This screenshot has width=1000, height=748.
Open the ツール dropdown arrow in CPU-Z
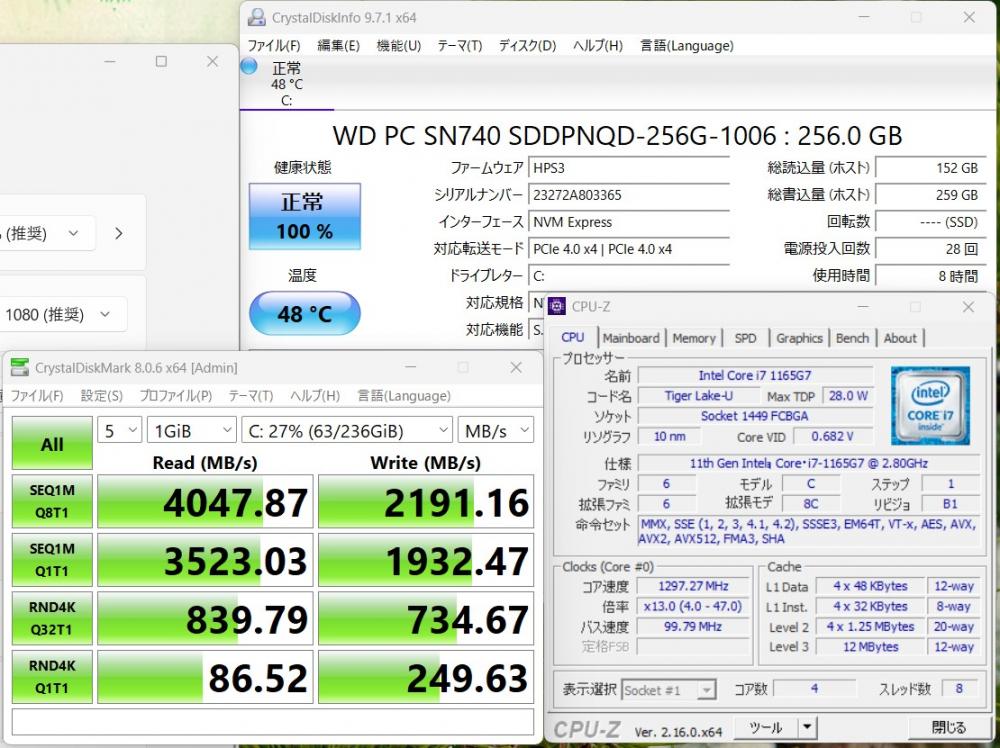(807, 728)
